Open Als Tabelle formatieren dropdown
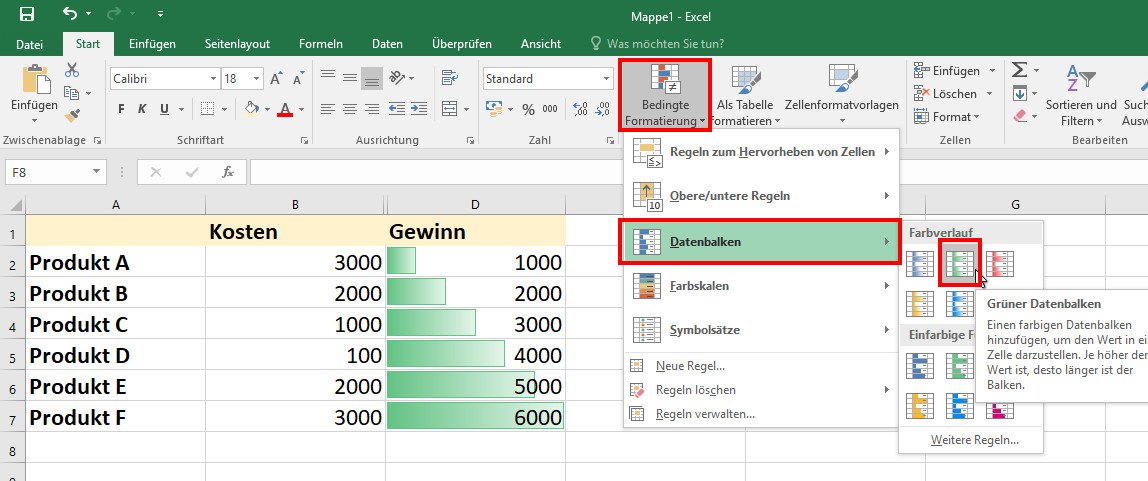The image size is (1148, 481). point(745,96)
